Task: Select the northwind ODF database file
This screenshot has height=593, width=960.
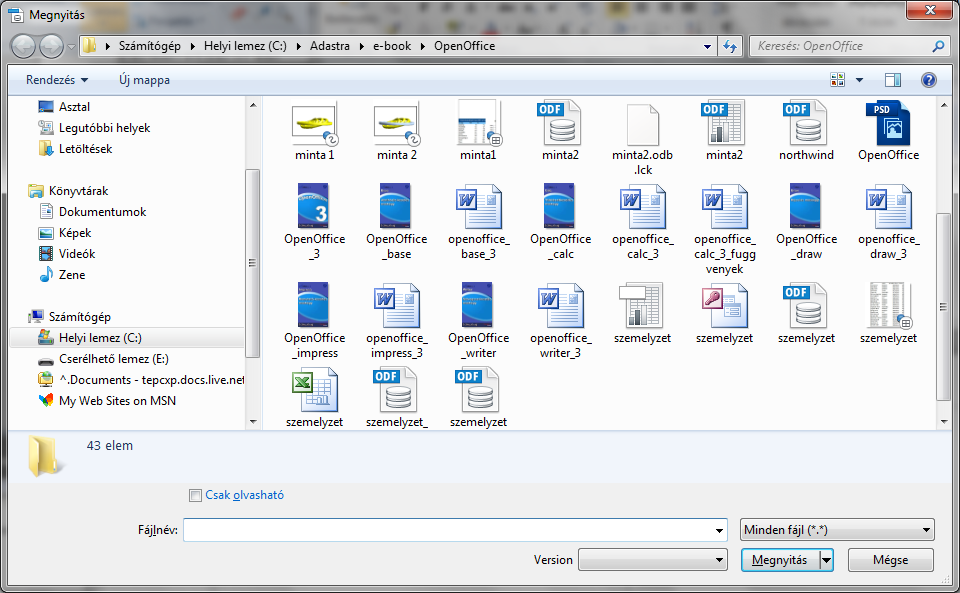Action: (x=806, y=131)
